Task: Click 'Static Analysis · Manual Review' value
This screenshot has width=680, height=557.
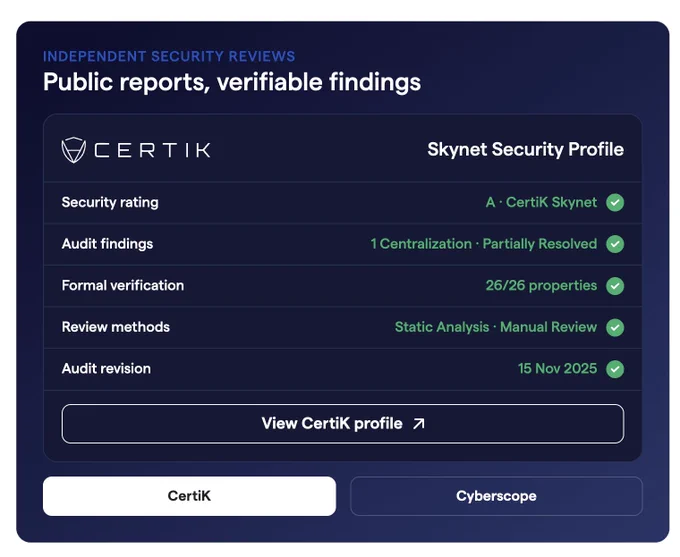Action: (x=496, y=327)
